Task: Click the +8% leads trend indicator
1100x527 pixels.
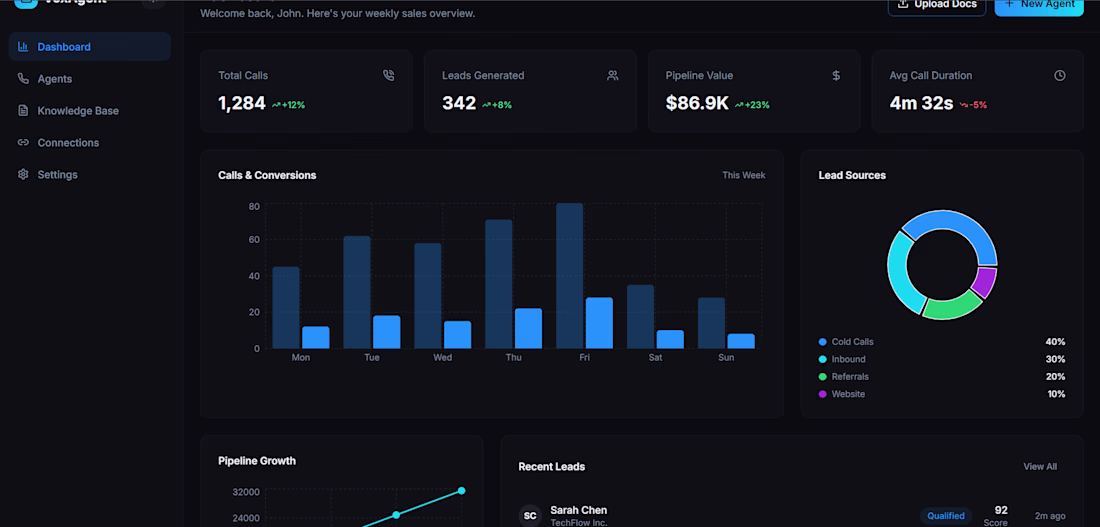Action: [497, 105]
